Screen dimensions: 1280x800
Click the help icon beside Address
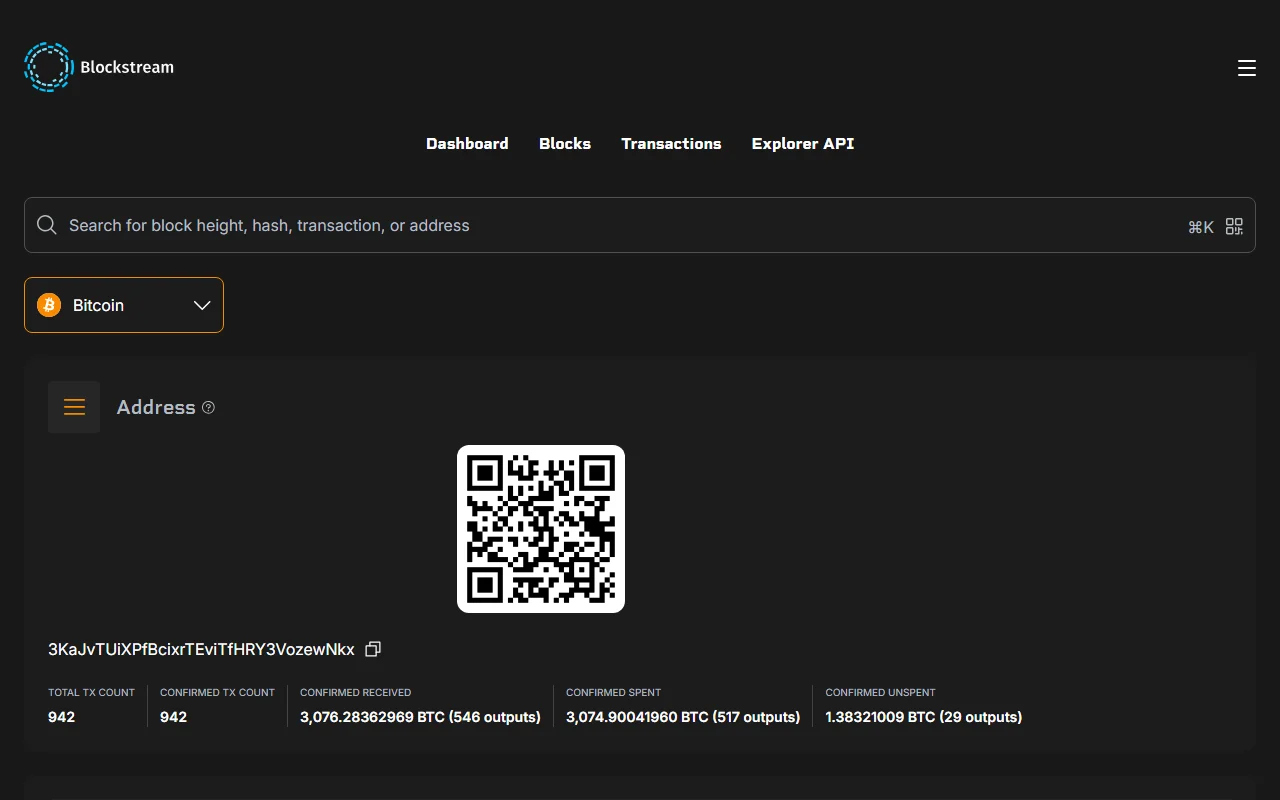208,407
